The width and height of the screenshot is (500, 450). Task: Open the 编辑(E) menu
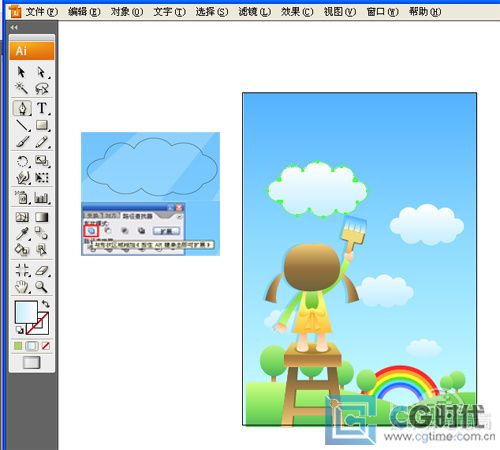click(x=84, y=12)
